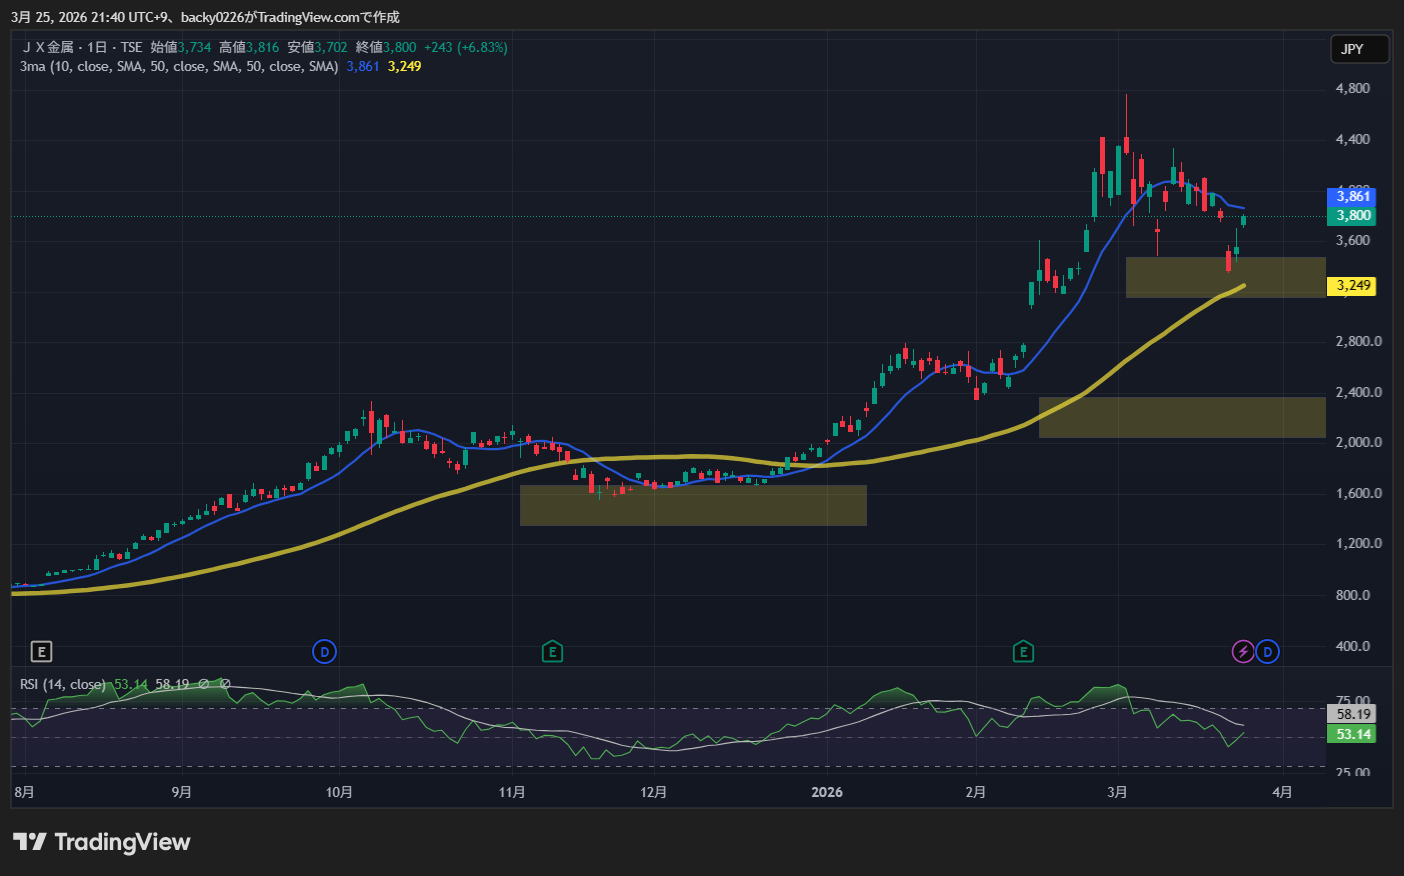Select the RSI (14, close) indicator label
The width and height of the screenshot is (1404, 876).
62,684
